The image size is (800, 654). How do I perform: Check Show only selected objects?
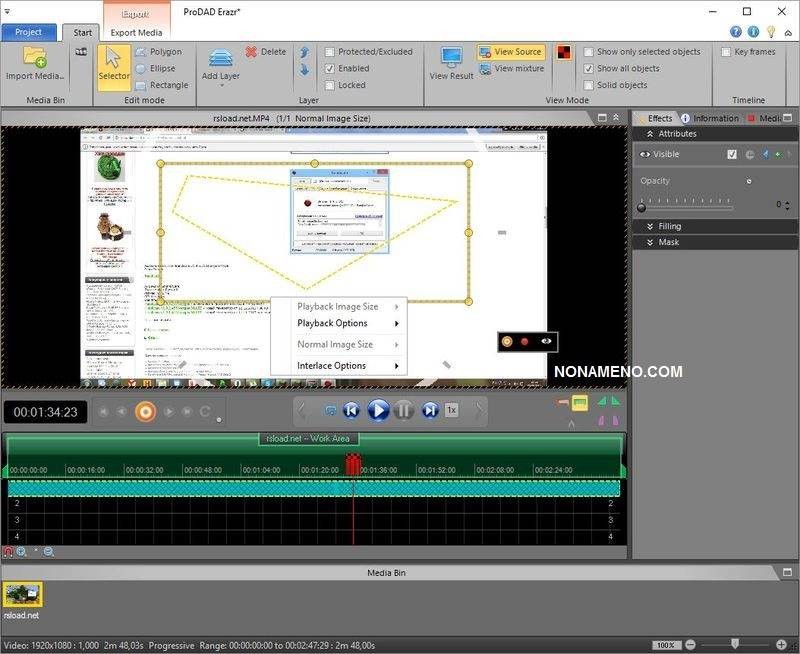coord(589,51)
